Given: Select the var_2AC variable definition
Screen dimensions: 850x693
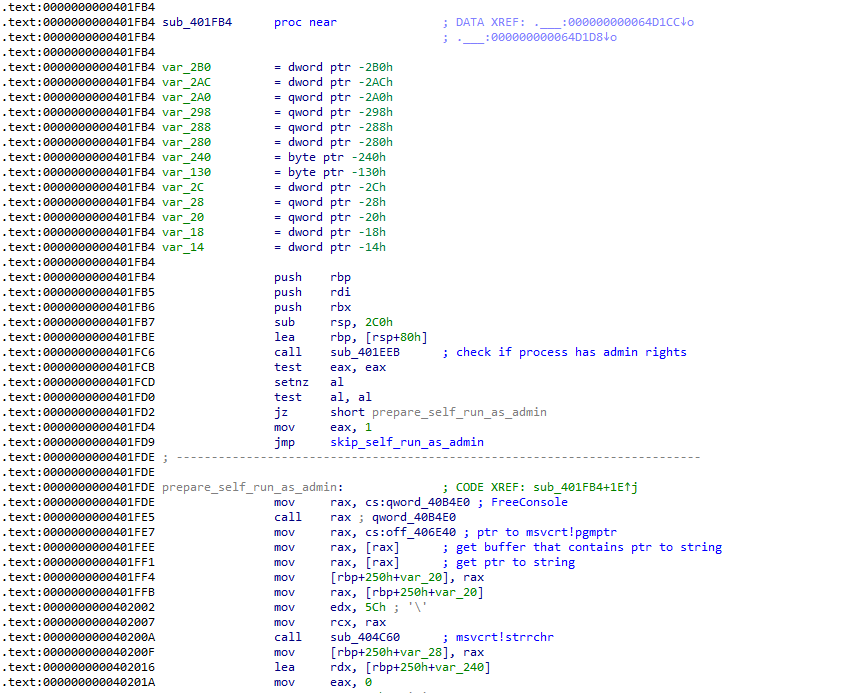Looking at the screenshot, I should point(186,82).
